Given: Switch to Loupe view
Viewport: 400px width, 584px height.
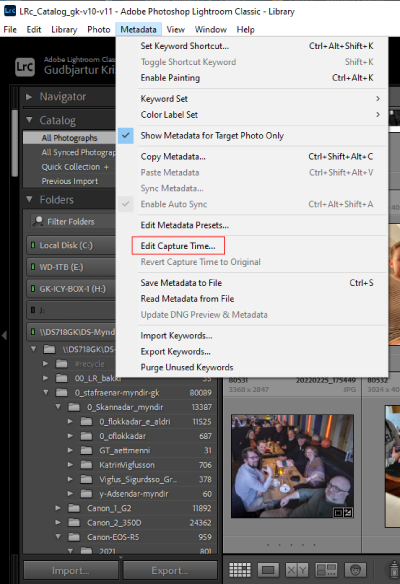Looking at the screenshot, I should [268, 569].
